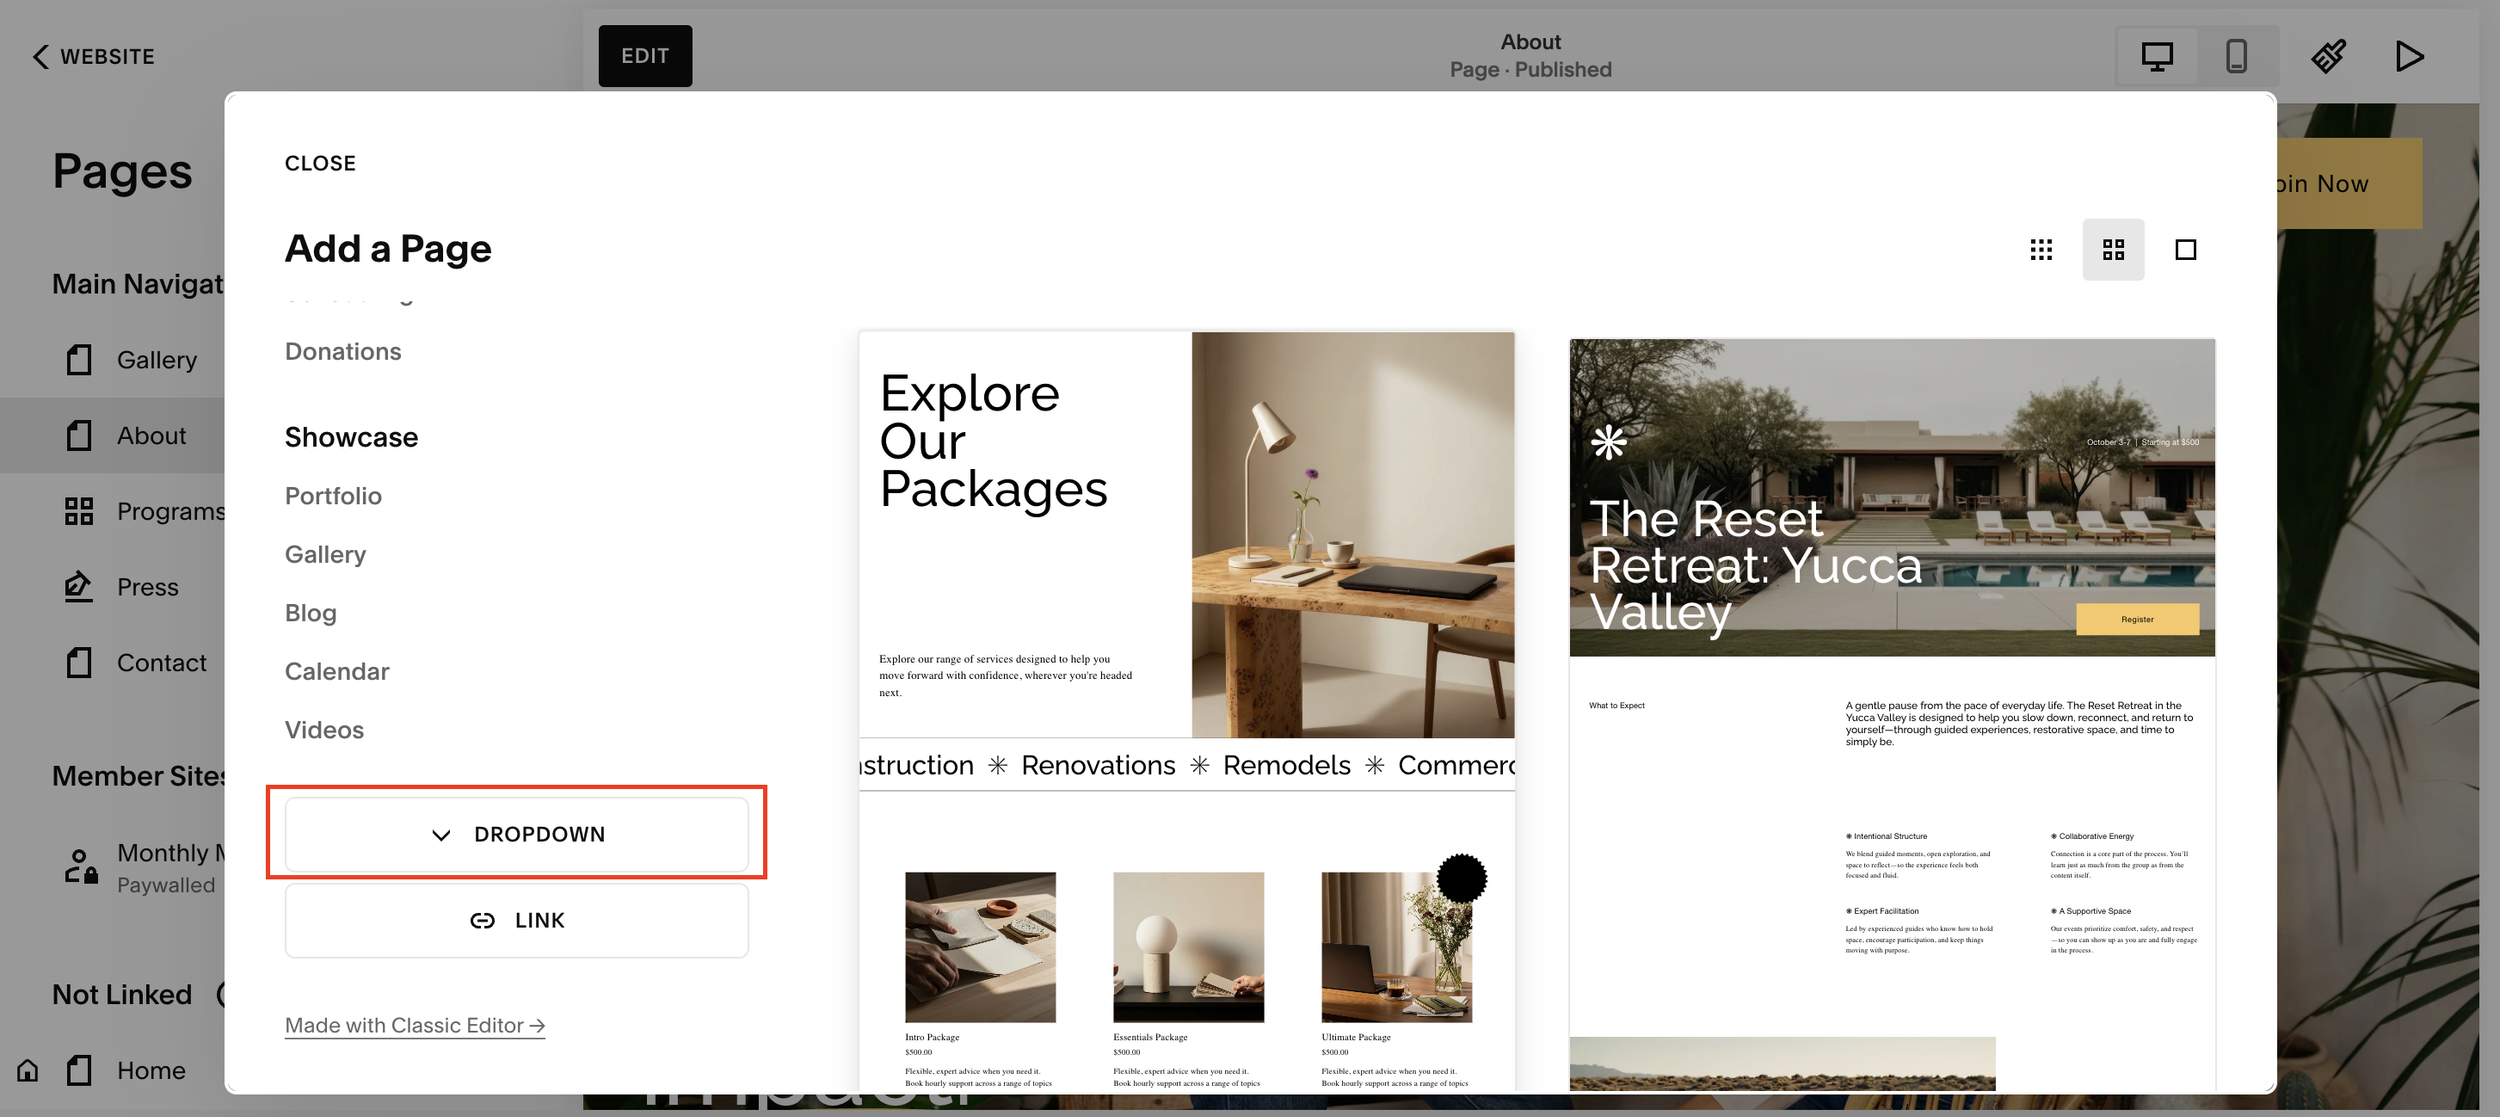Switch to mobile preview icon
Viewport: 2500px width, 1117px height.
pos(2237,56)
